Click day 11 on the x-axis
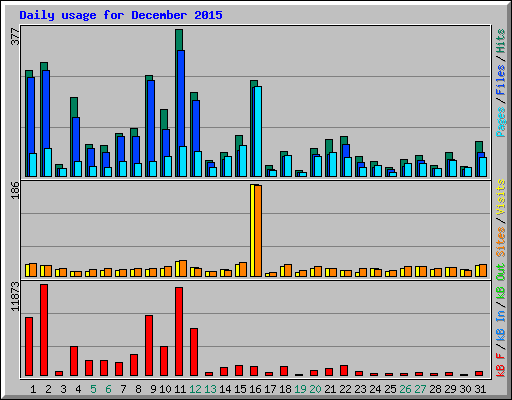Viewport: 512px width, 400px height. (x=180, y=389)
